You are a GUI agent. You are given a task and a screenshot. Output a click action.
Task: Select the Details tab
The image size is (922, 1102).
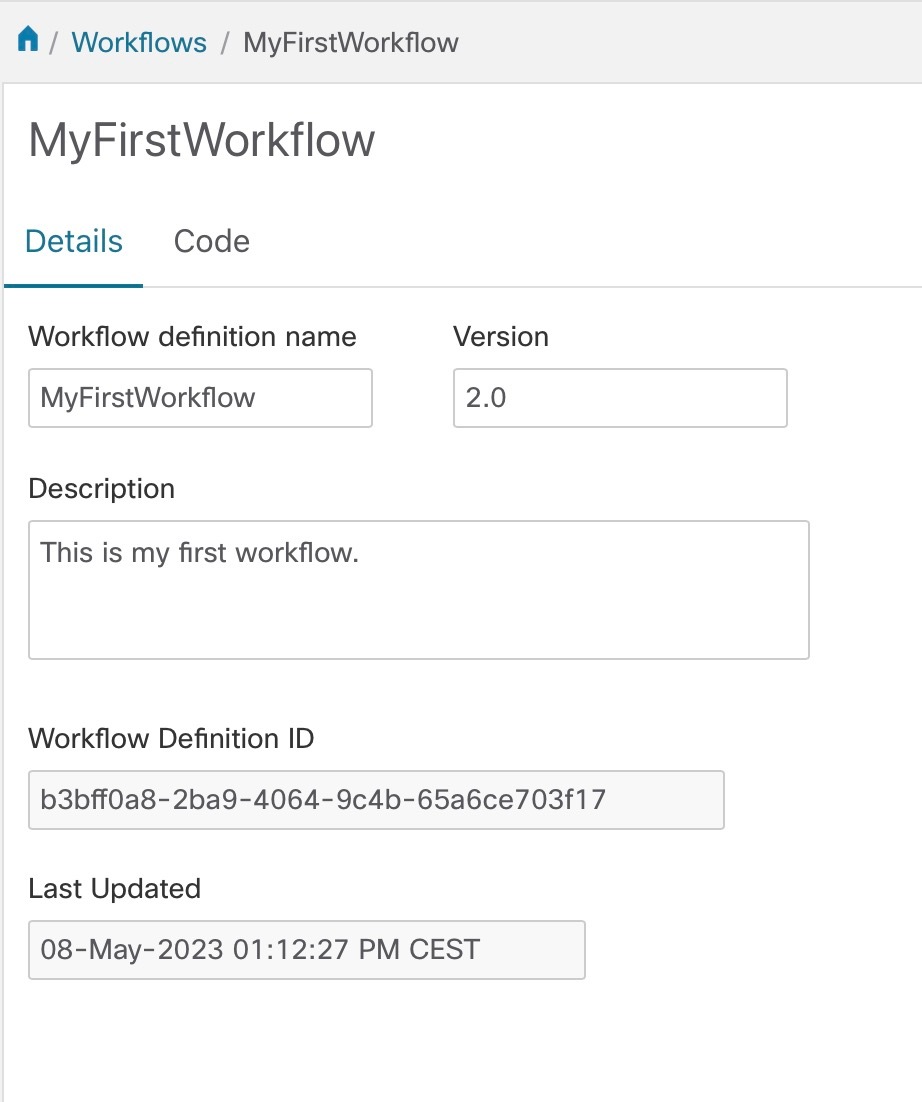point(72,240)
